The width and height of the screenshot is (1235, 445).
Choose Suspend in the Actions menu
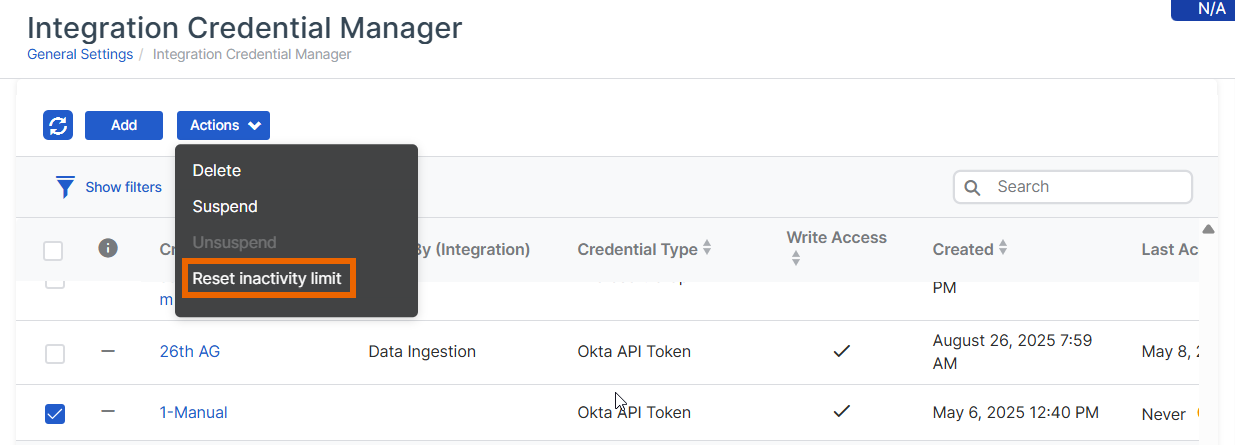225,207
